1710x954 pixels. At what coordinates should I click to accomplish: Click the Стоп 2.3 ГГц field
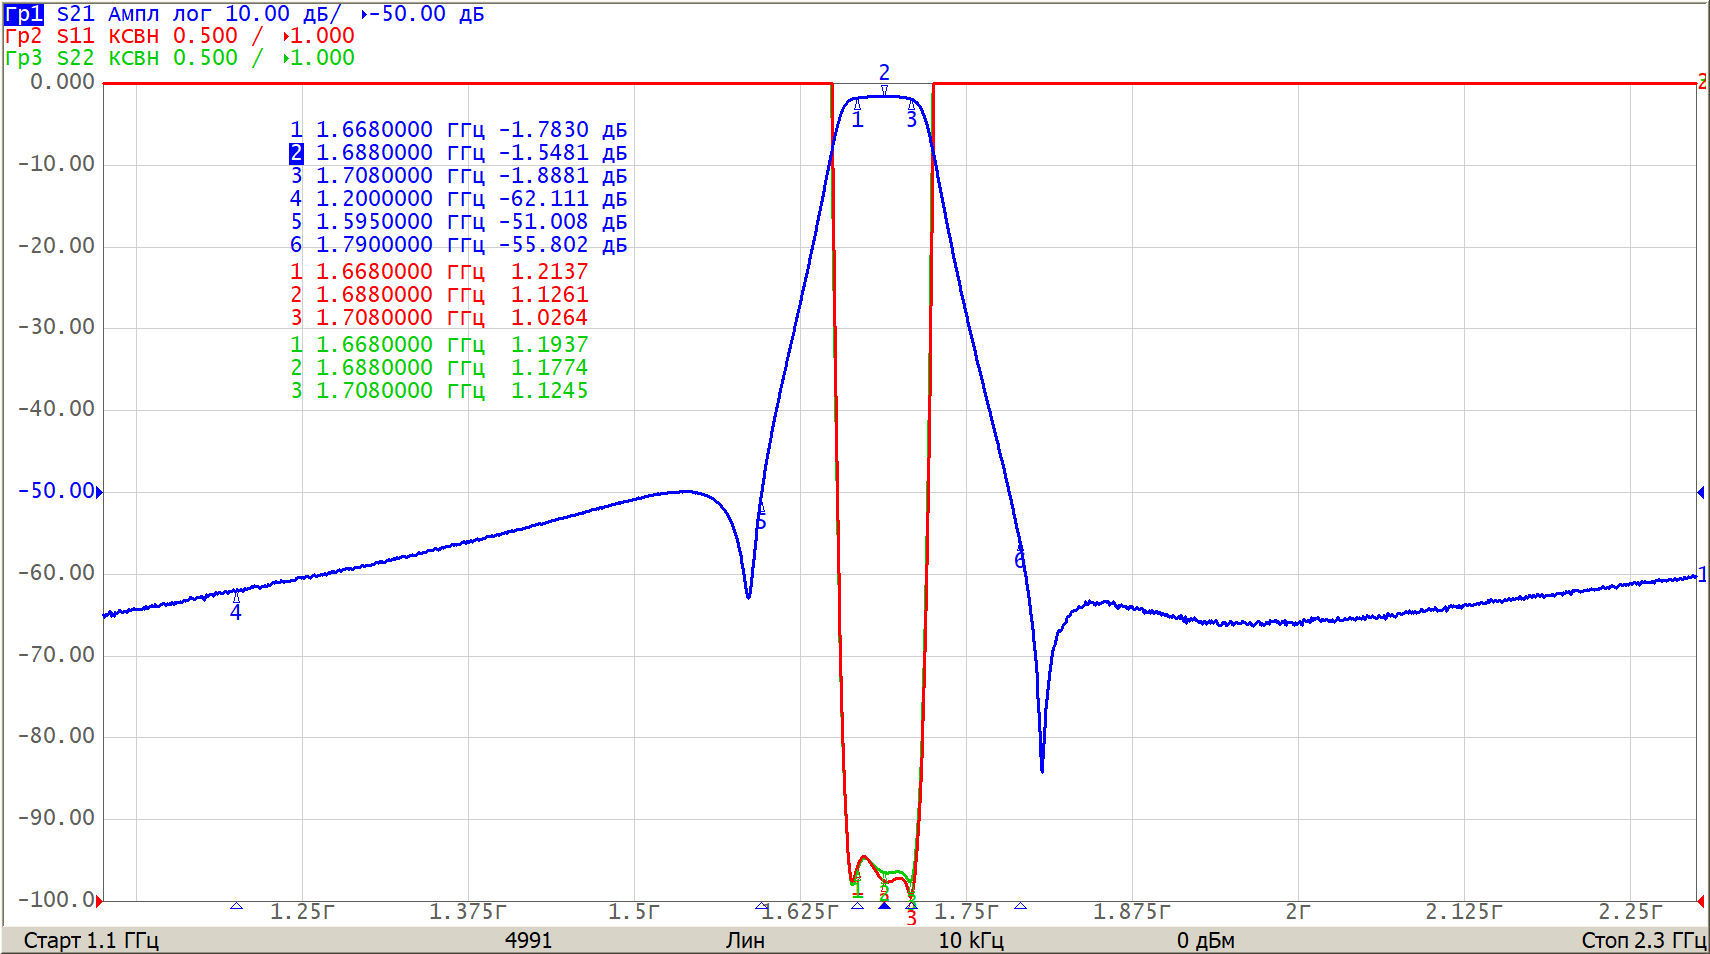(1643, 940)
